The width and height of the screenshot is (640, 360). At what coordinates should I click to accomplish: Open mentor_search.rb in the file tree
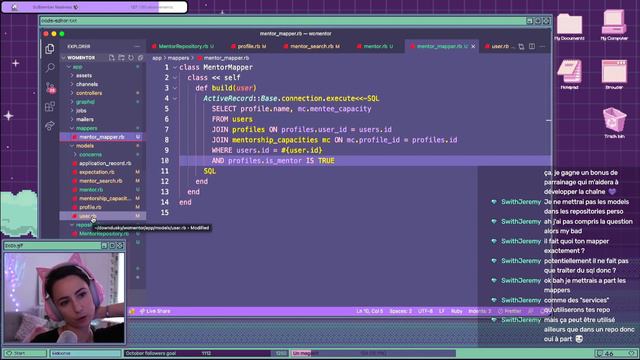click(102, 181)
